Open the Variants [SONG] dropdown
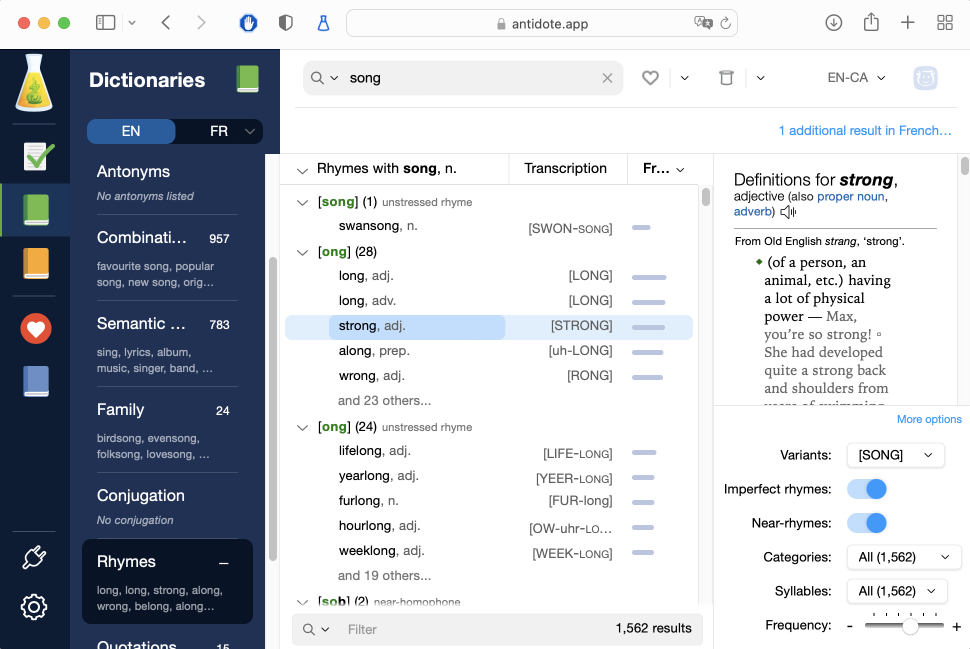Screen dimensions: 970x649 895,455
